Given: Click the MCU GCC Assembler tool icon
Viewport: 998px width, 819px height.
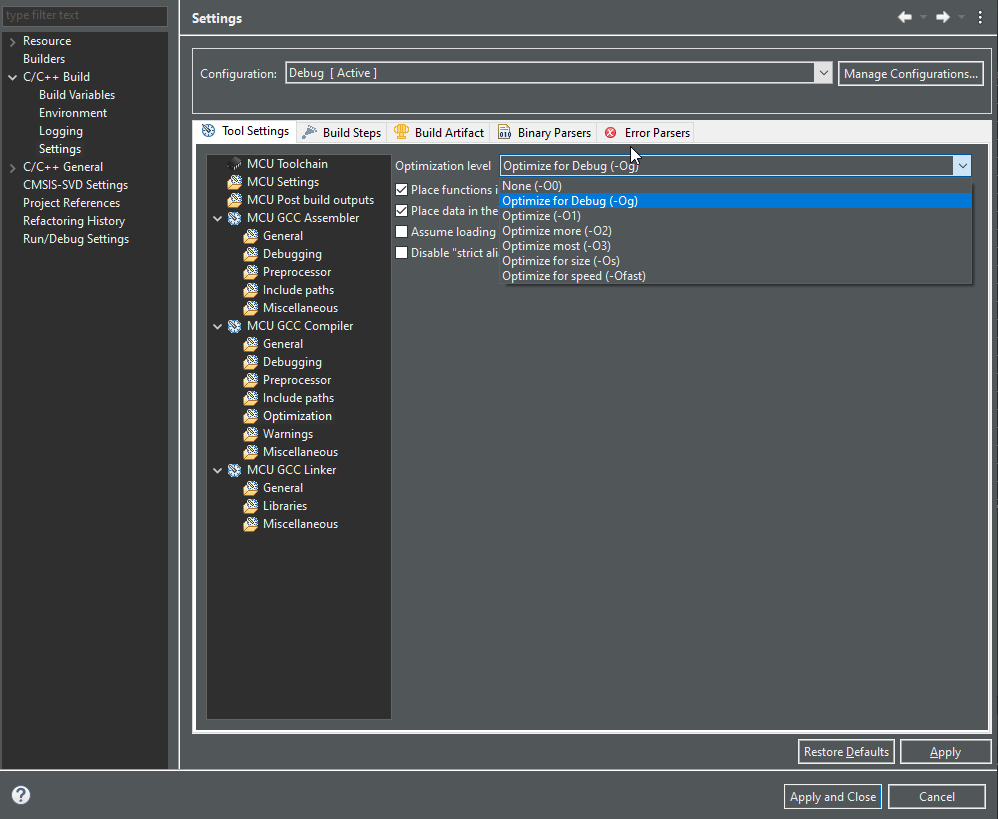Looking at the screenshot, I should [235, 218].
